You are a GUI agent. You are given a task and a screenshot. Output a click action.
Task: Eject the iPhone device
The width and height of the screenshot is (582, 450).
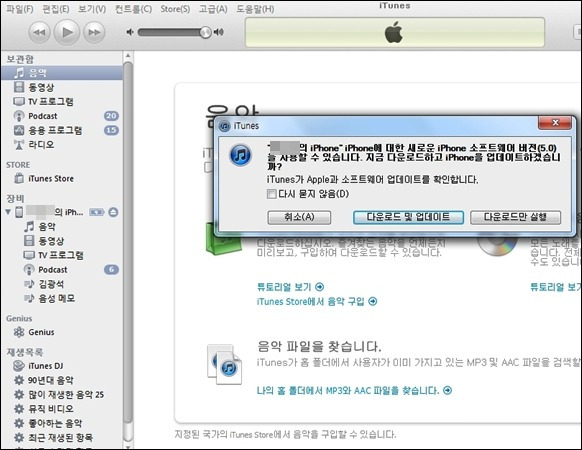pyautogui.click(x=113, y=212)
